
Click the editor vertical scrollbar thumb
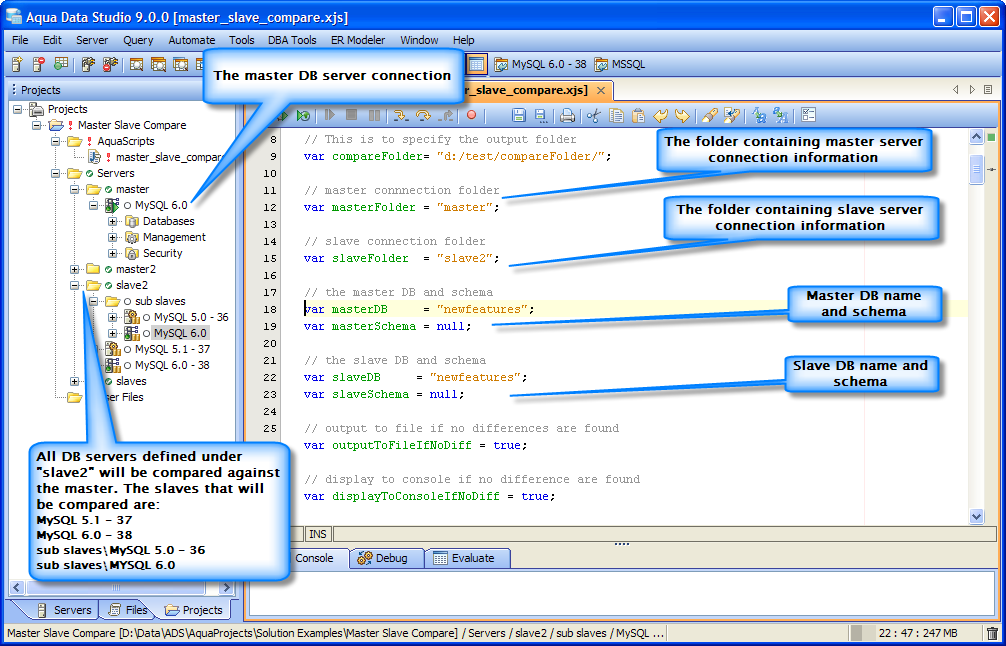click(x=976, y=169)
